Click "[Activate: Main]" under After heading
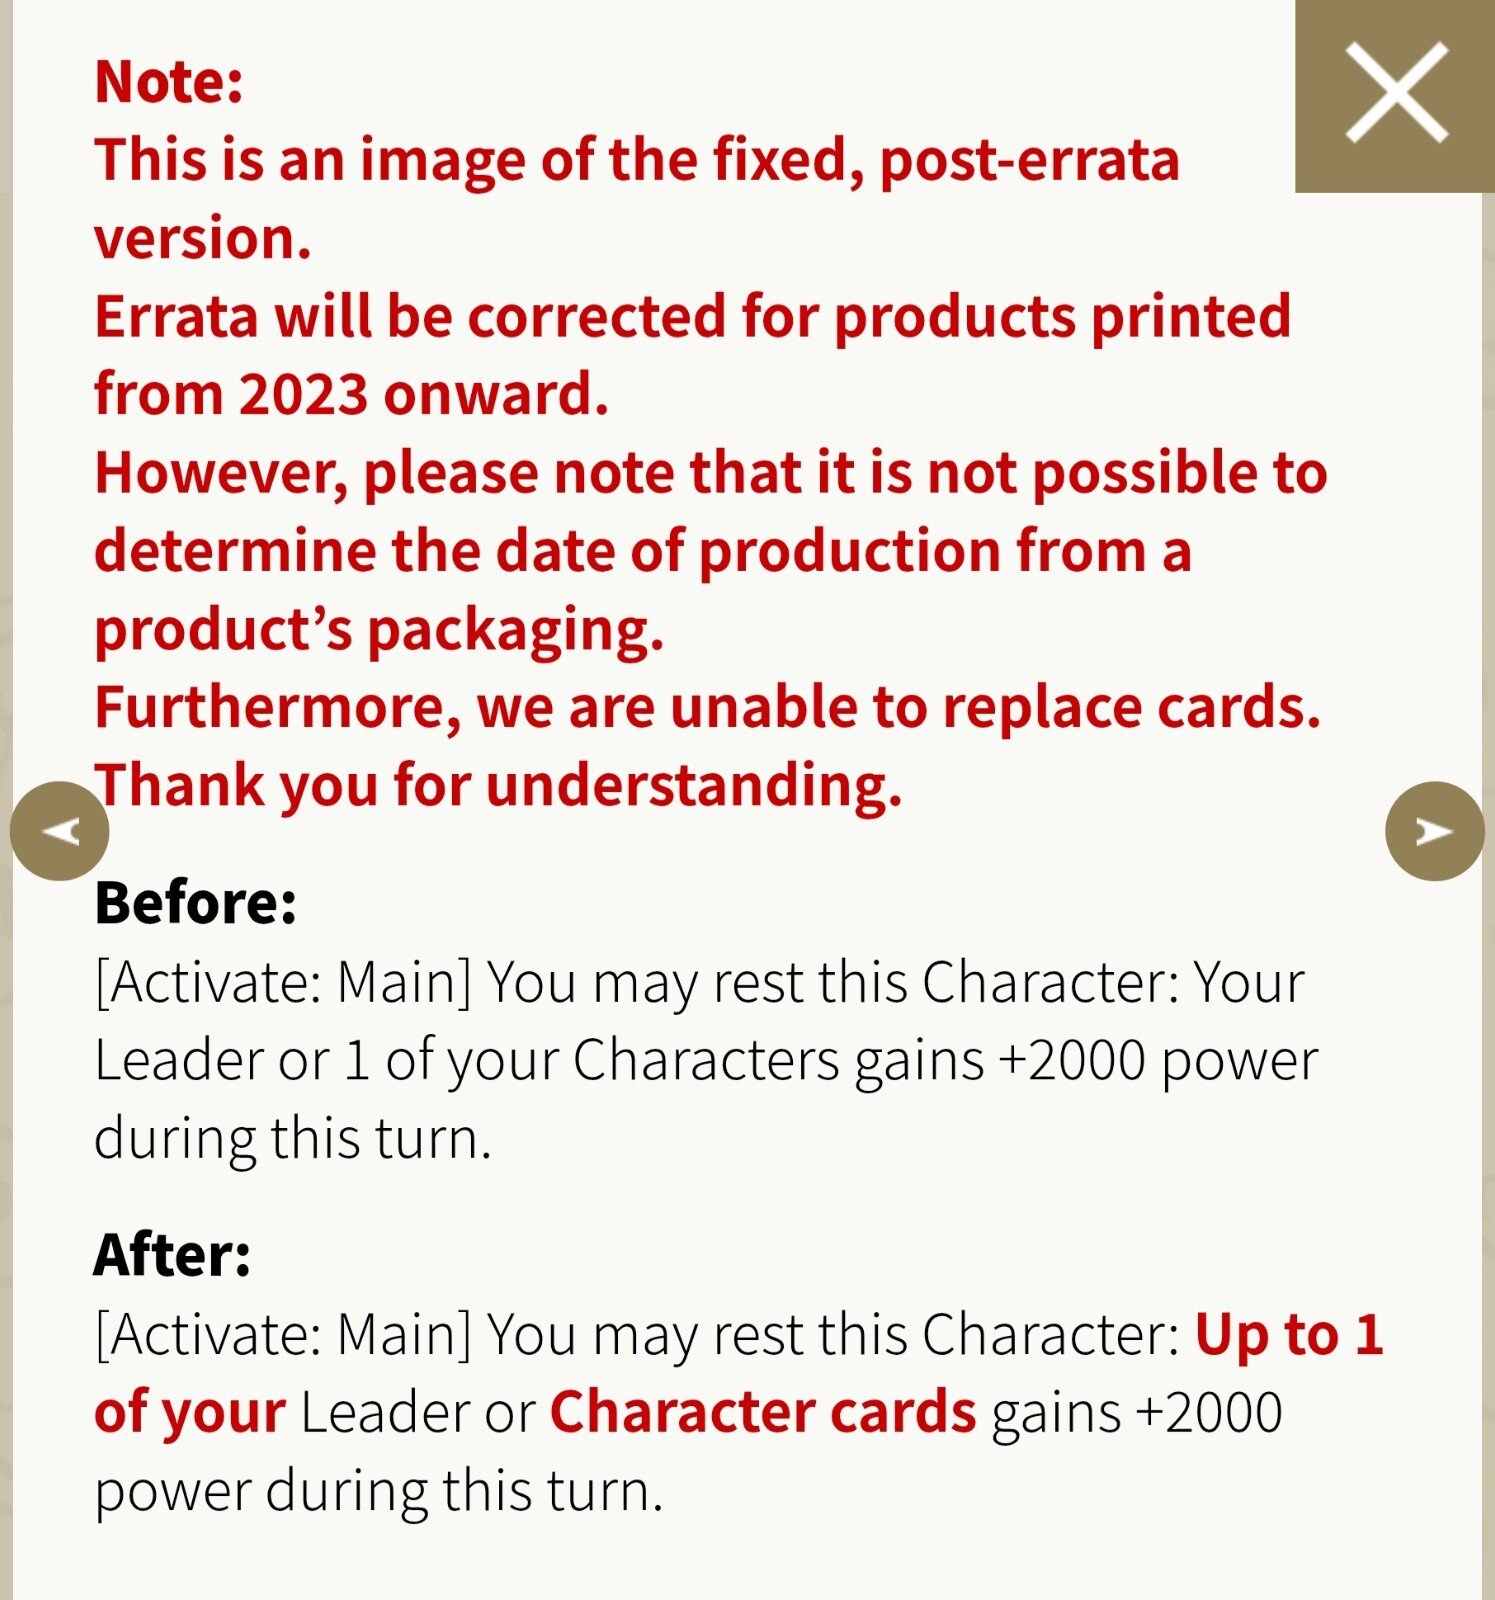Screen dimensions: 1495x1600 tap(283, 1335)
